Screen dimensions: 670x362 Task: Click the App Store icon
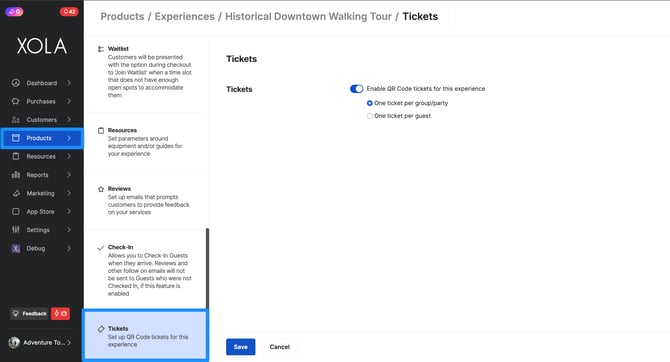(16, 212)
